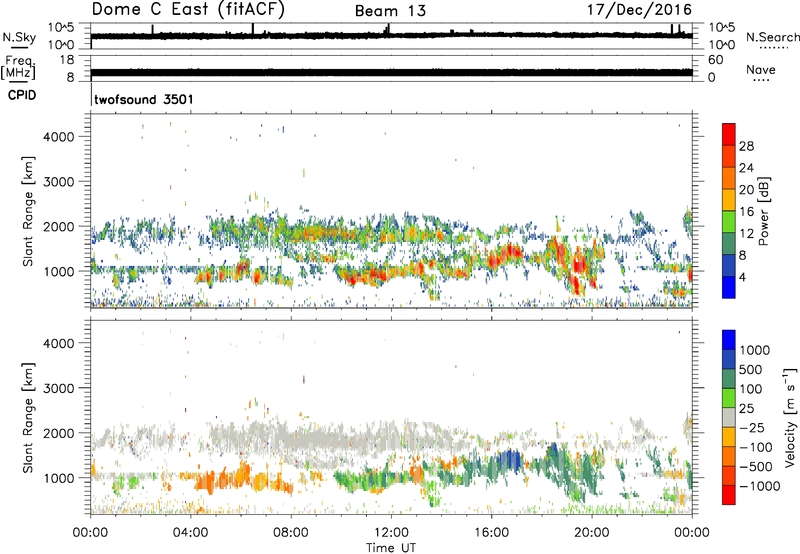The height and width of the screenshot is (554, 800).
Task: Click the blue velocity patch near 16:00–17:00
Action: click(510, 459)
